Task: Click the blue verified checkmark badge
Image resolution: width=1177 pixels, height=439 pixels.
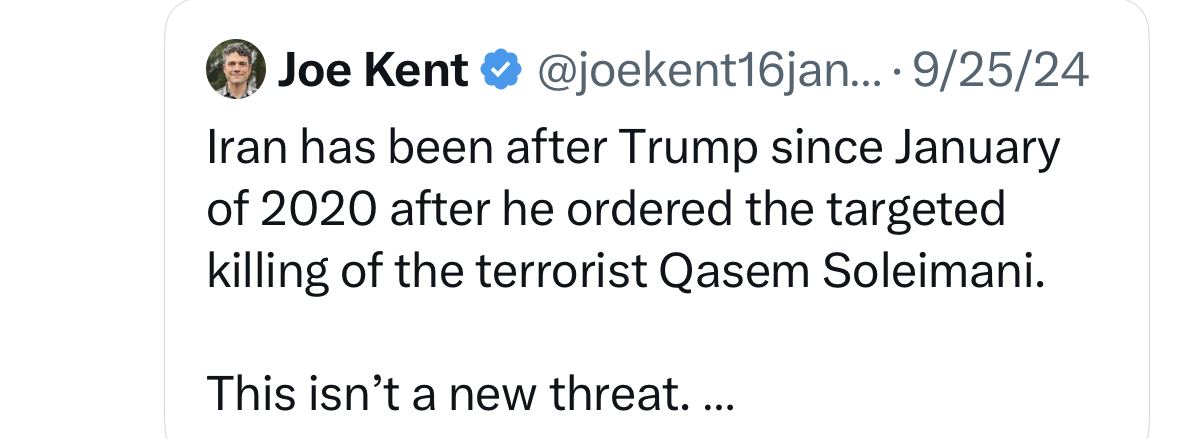Action: pyautogui.click(x=502, y=71)
